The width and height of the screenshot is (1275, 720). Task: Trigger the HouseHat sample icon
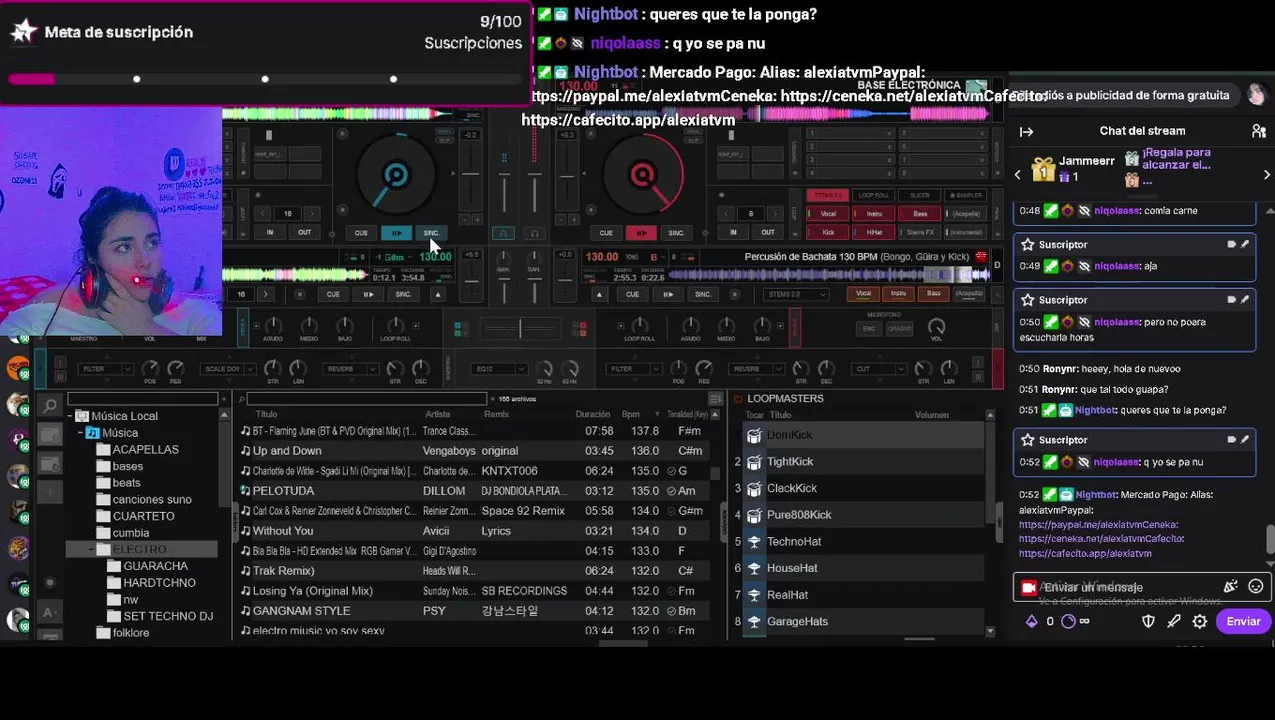pyautogui.click(x=754, y=568)
